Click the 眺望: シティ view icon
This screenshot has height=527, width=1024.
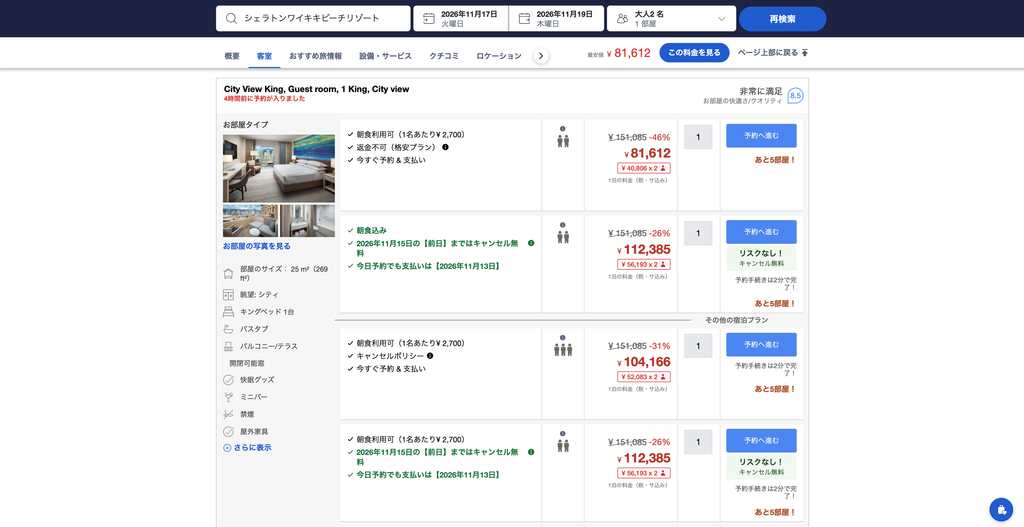coord(228,295)
